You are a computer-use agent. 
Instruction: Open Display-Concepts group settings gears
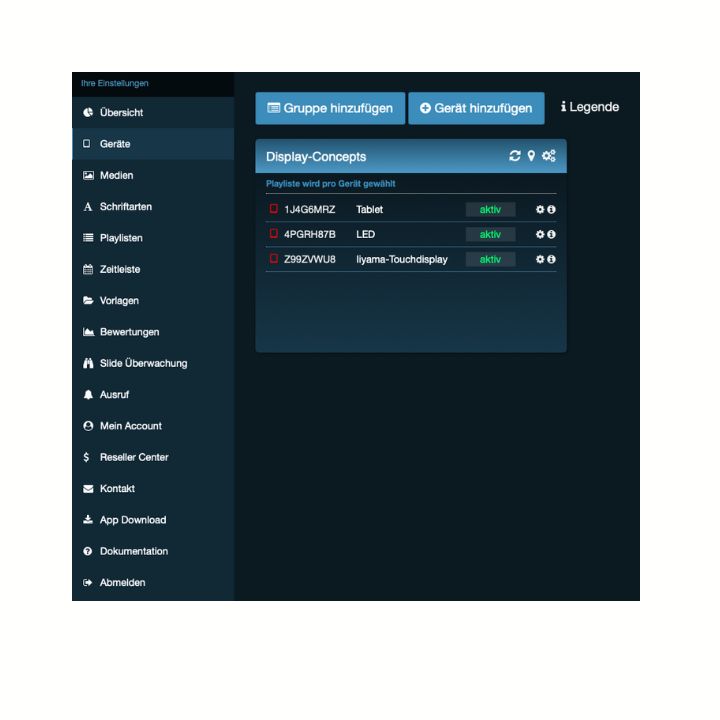pyautogui.click(x=549, y=156)
